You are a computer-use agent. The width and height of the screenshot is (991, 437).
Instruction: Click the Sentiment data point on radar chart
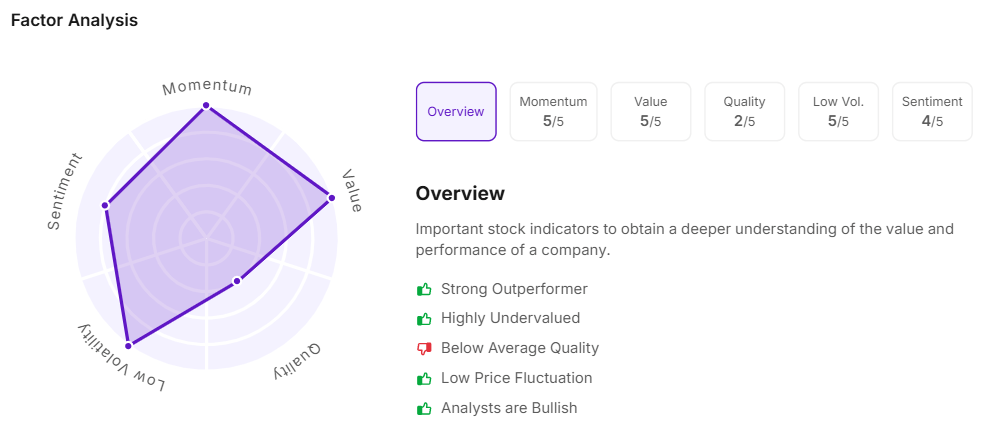[x=105, y=207]
